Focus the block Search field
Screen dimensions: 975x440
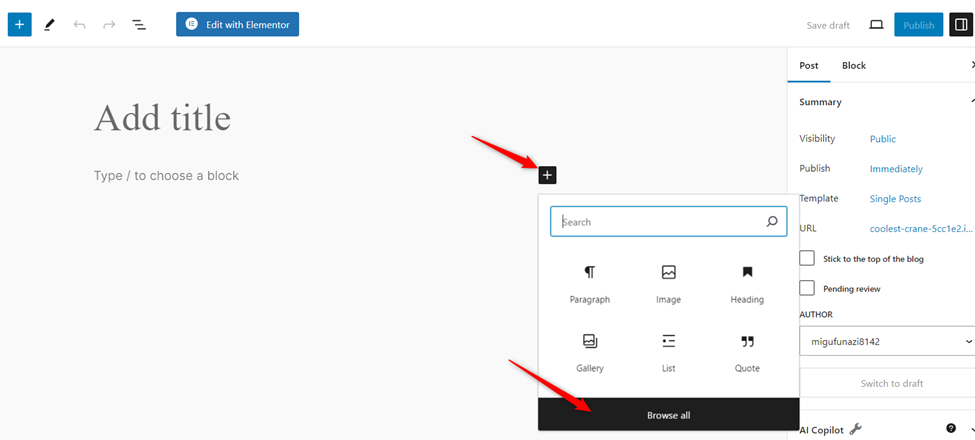coord(668,222)
